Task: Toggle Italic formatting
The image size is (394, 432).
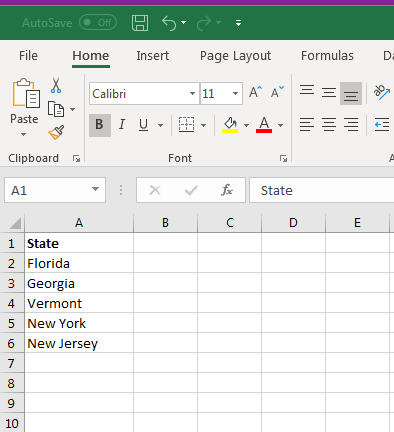Action: (x=122, y=125)
